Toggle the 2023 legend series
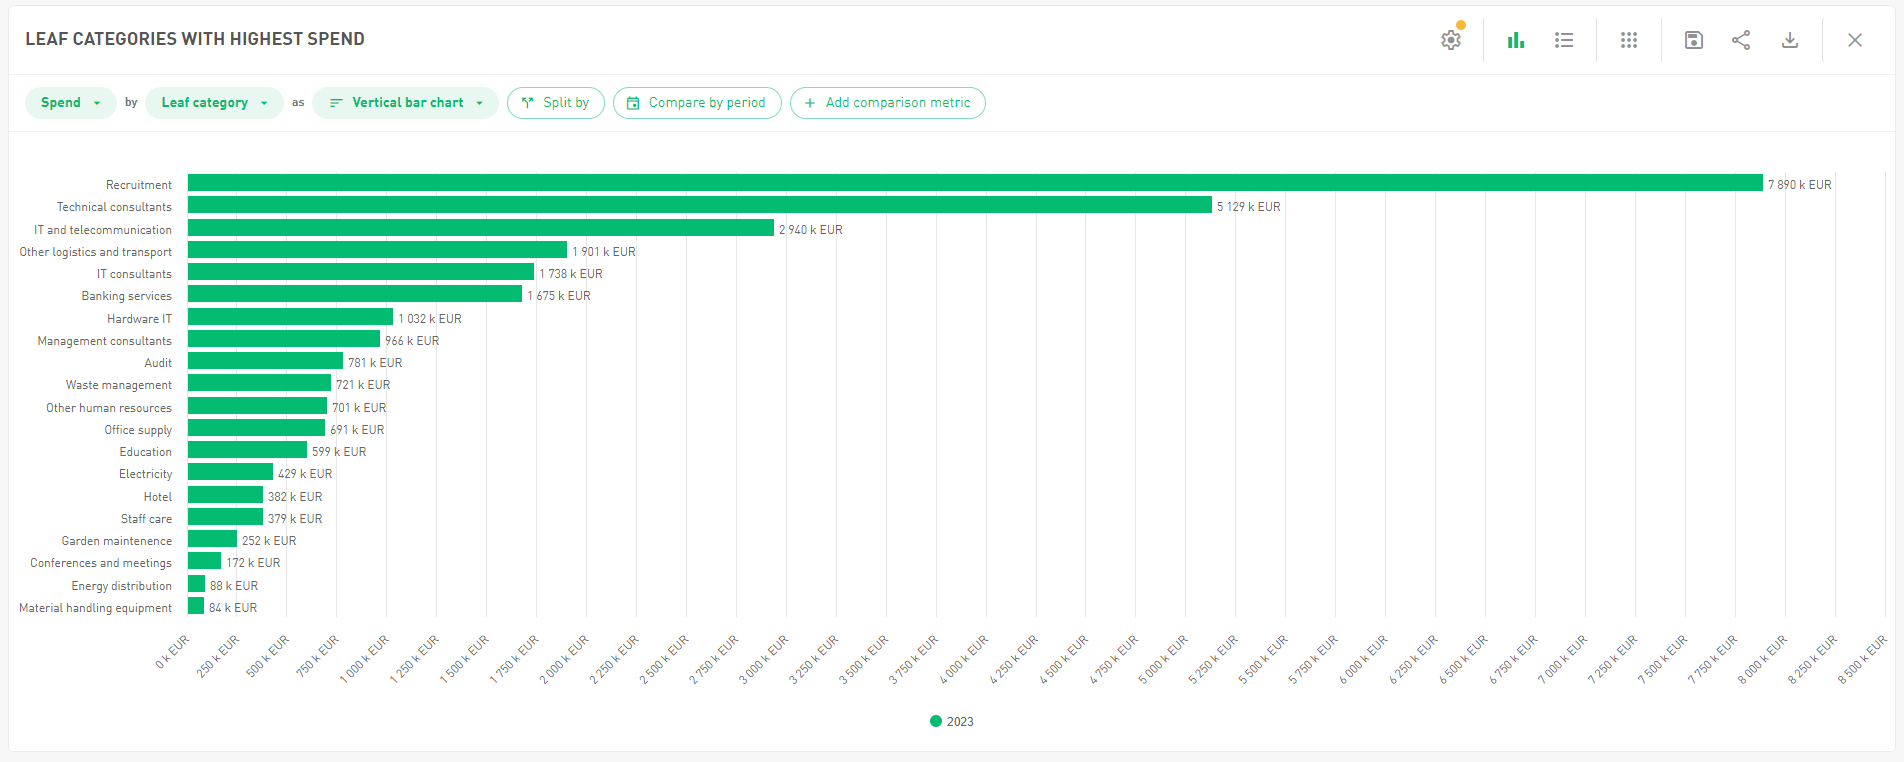 pyautogui.click(x=952, y=721)
